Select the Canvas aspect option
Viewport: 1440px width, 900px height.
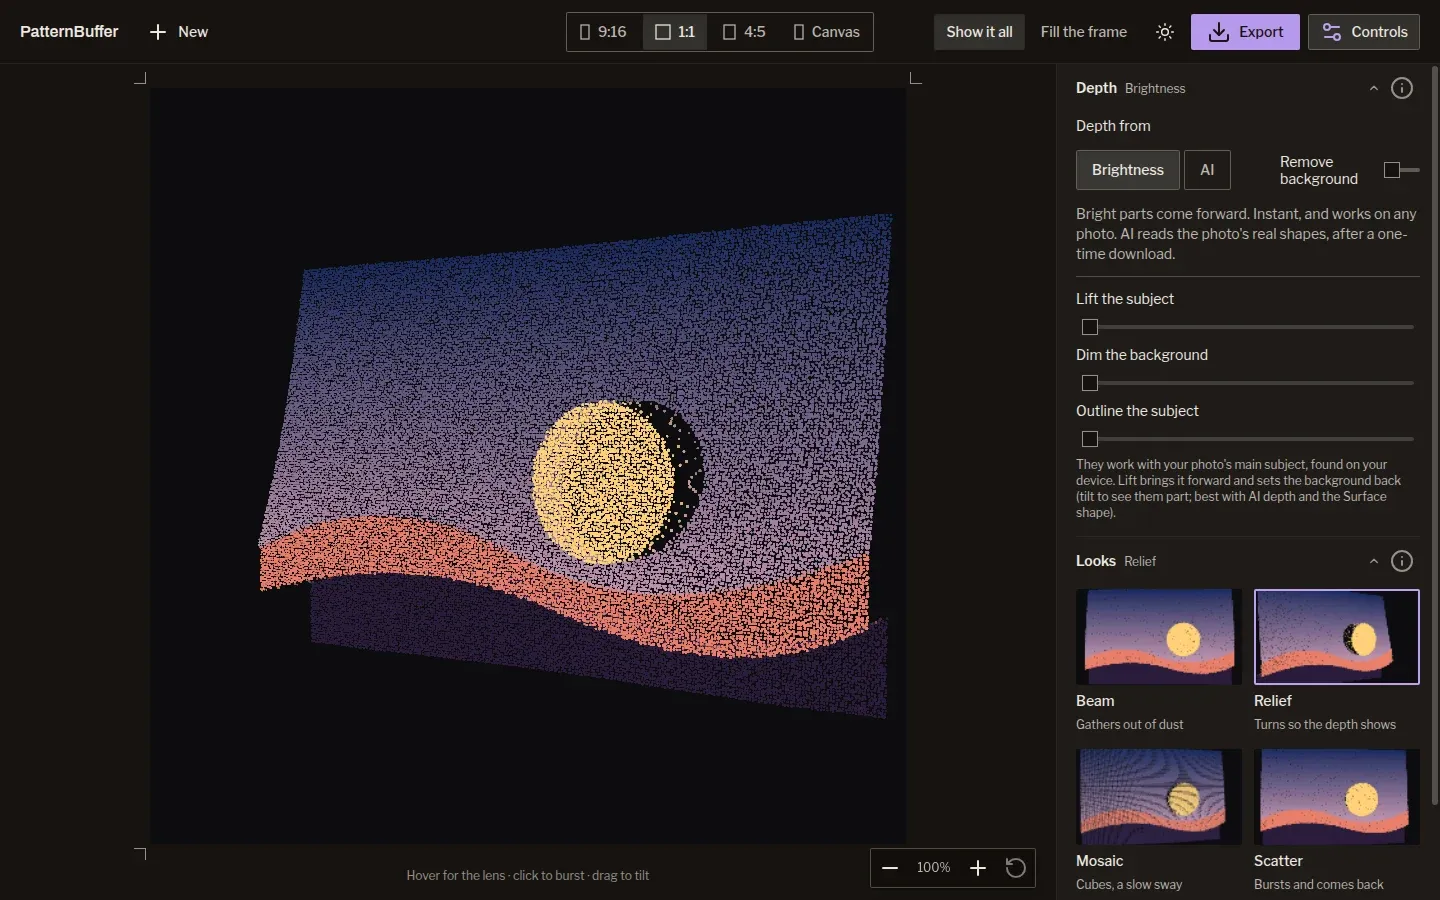click(826, 32)
